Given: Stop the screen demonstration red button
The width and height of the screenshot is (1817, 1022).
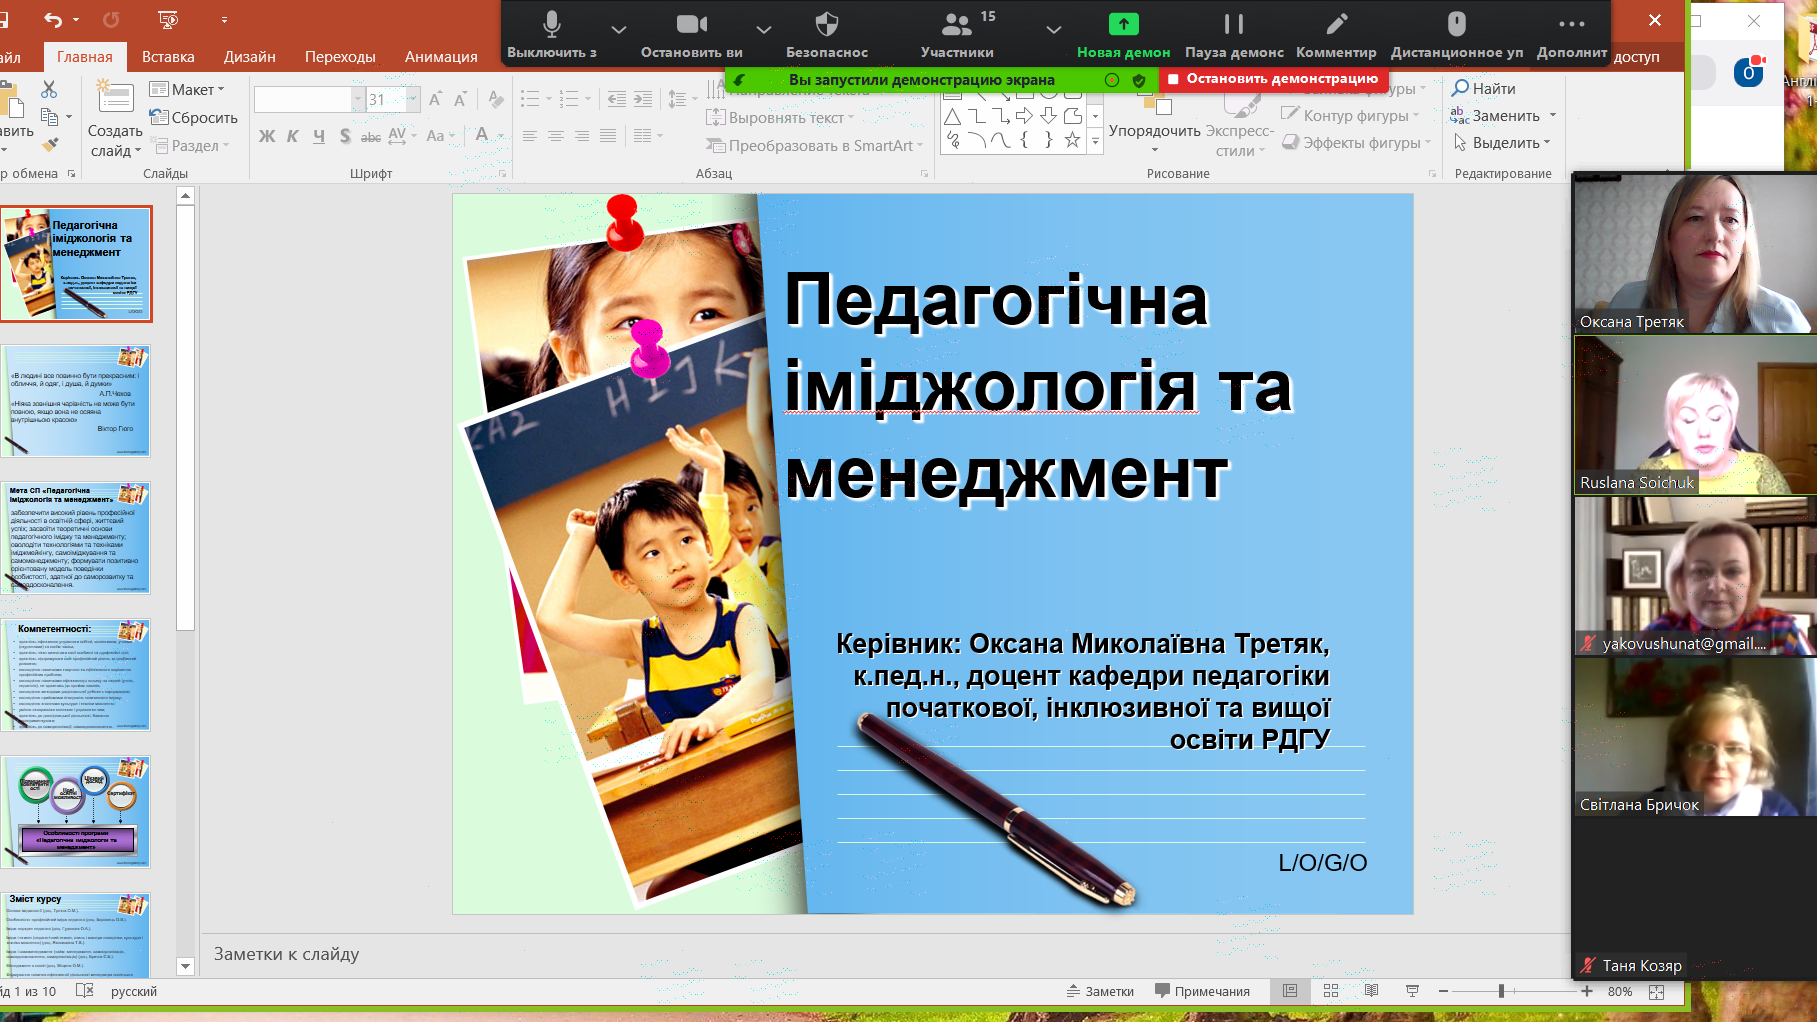Looking at the screenshot, I should [x=1273, y=79].
